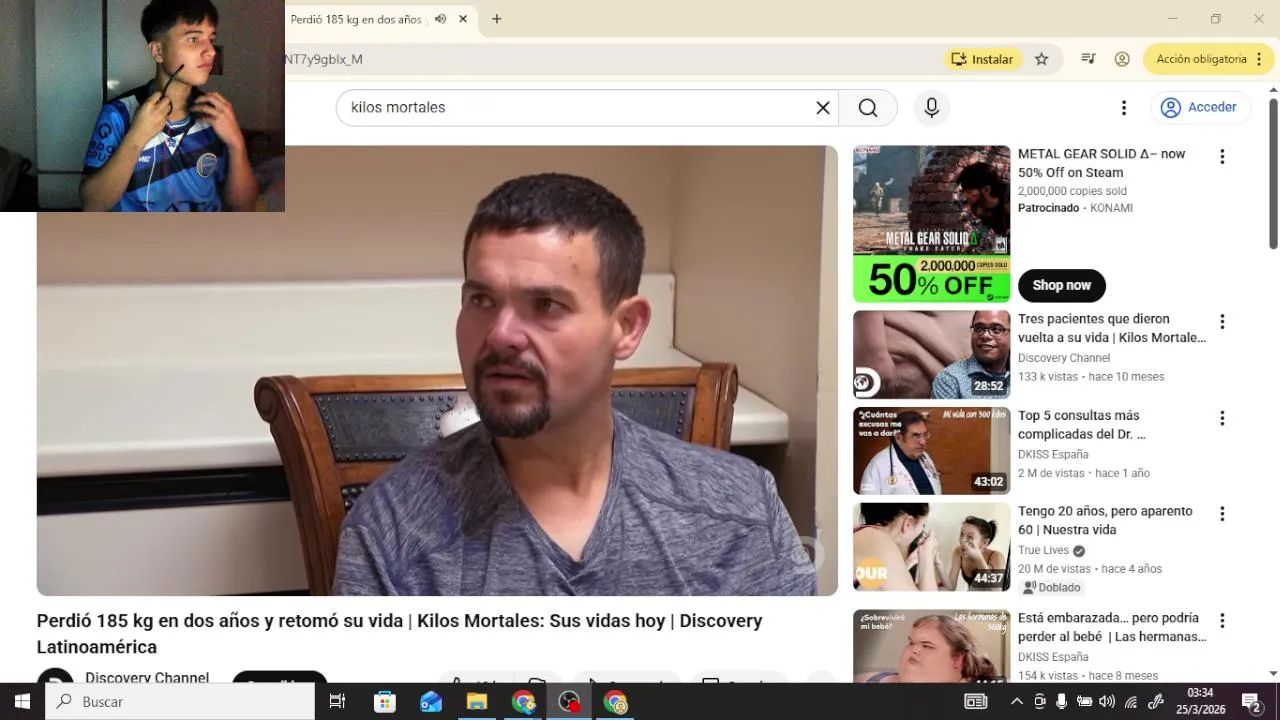The height and width of the screenshot is (720, 1280).
Task: Open Tres pacientes video thumbnail
Action: click(932, 355)
